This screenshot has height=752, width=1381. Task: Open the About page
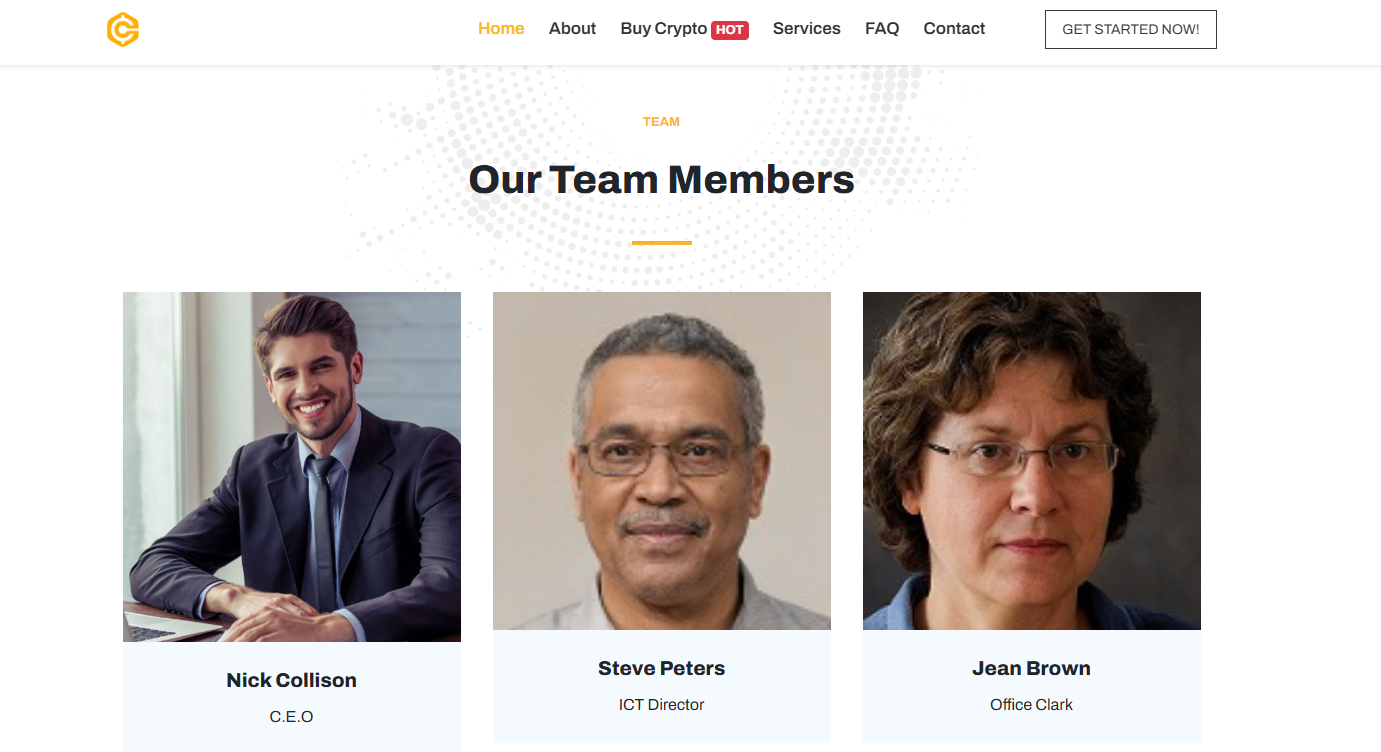pyautogui.click(x=572, y=29)
